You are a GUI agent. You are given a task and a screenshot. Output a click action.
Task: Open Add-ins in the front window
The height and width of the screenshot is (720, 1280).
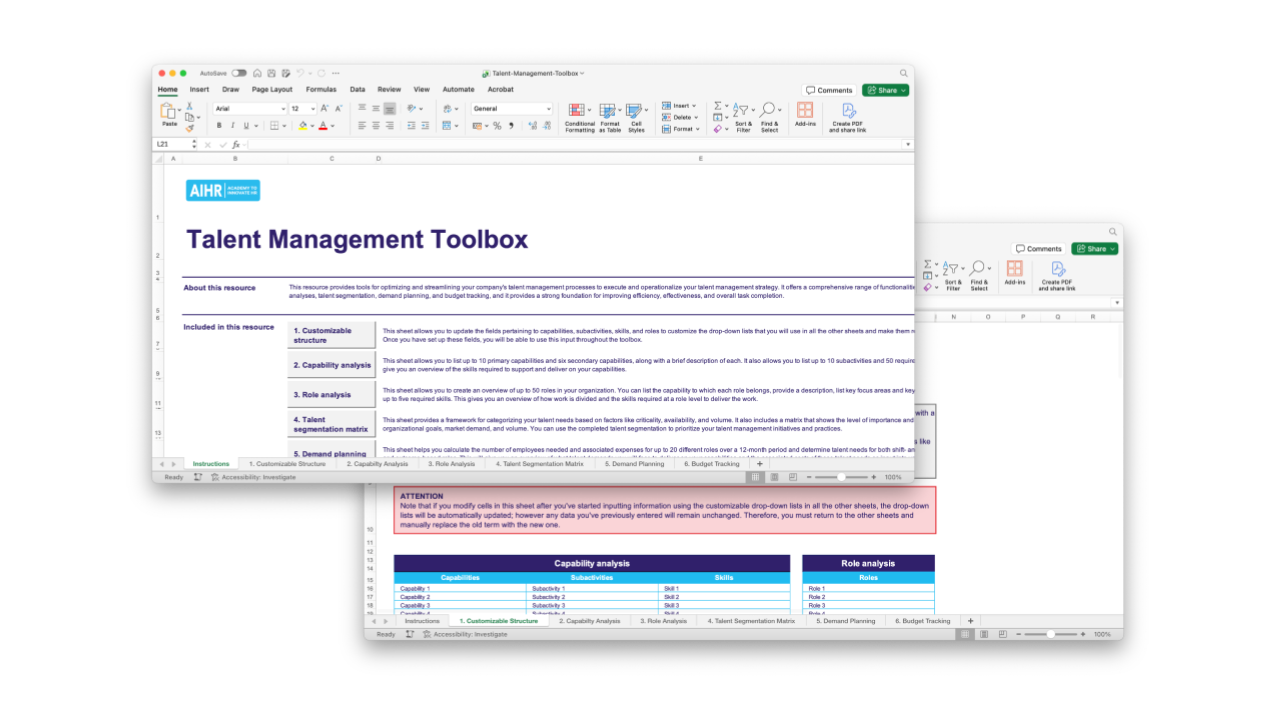point(805,116)
